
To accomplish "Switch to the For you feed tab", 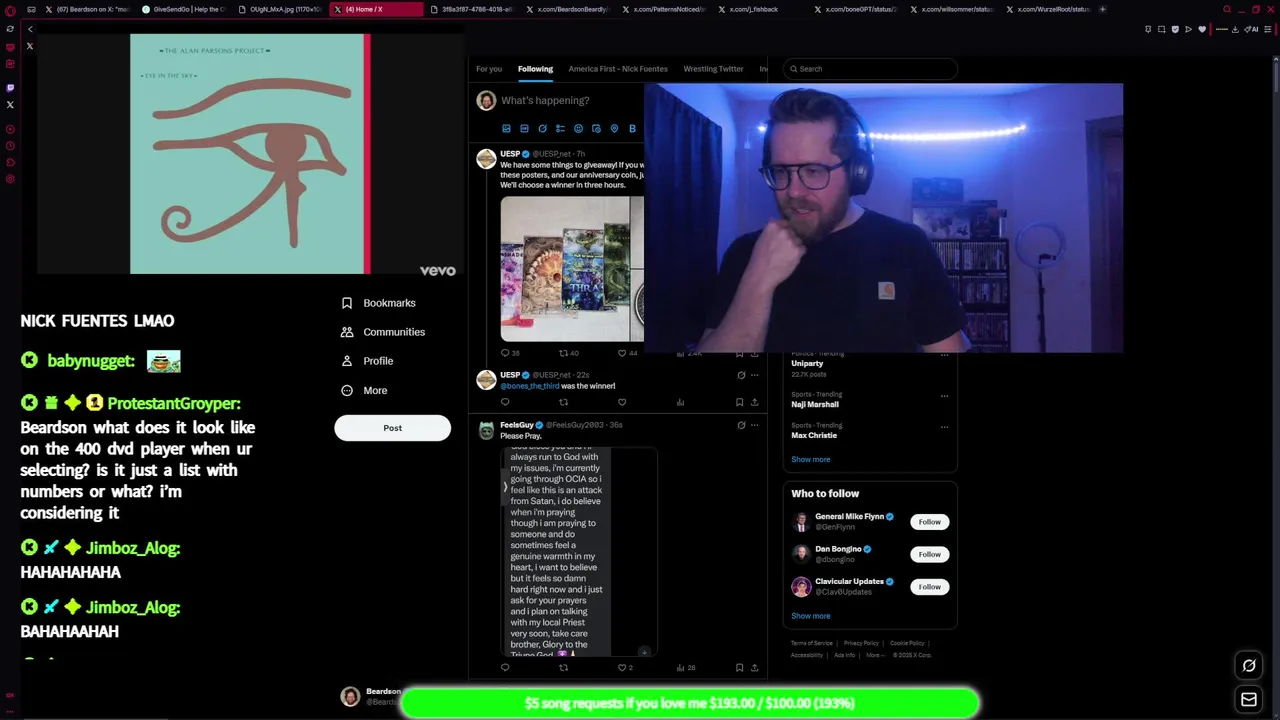I will point(489,69).
